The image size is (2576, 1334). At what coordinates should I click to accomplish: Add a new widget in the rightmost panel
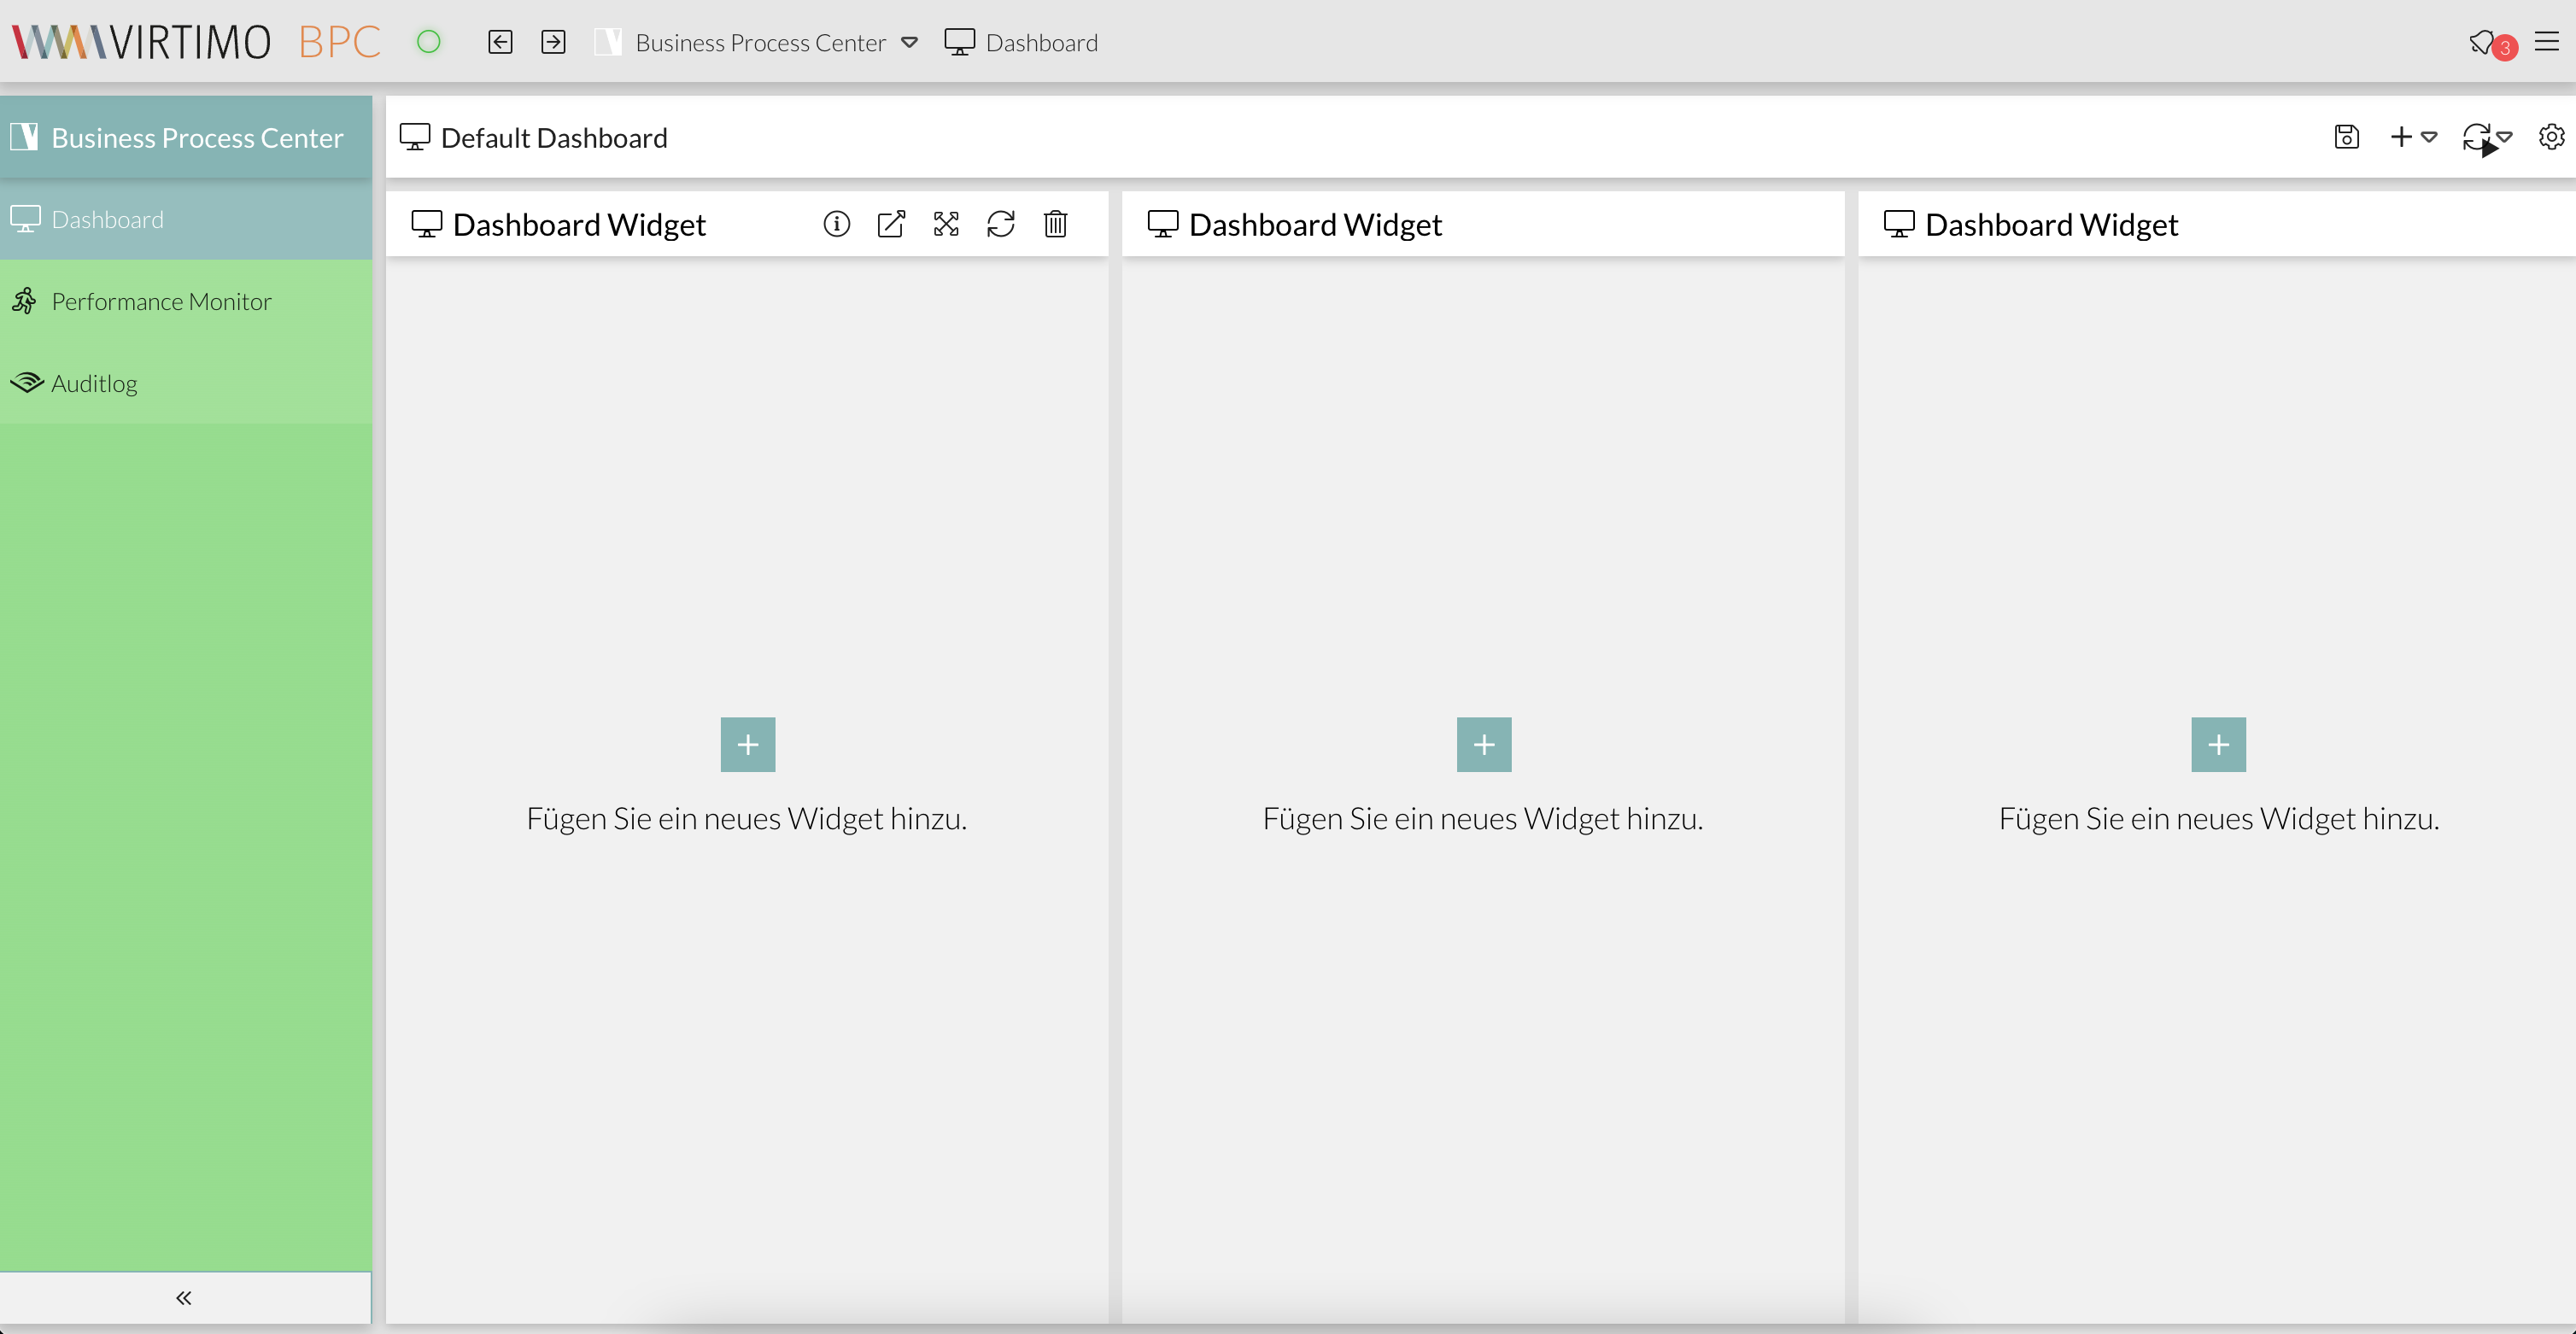pyautogui.click(x=2218, y=744)
